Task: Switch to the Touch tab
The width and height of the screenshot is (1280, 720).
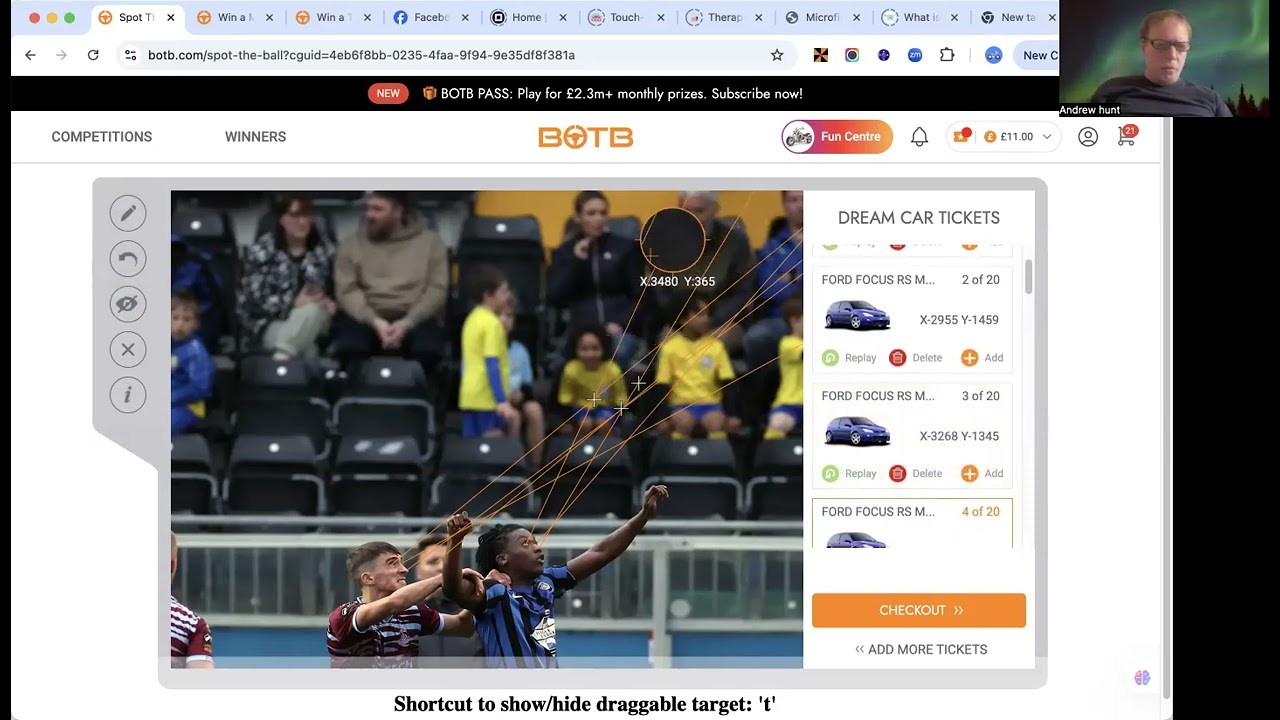Action: coord(625,18)
